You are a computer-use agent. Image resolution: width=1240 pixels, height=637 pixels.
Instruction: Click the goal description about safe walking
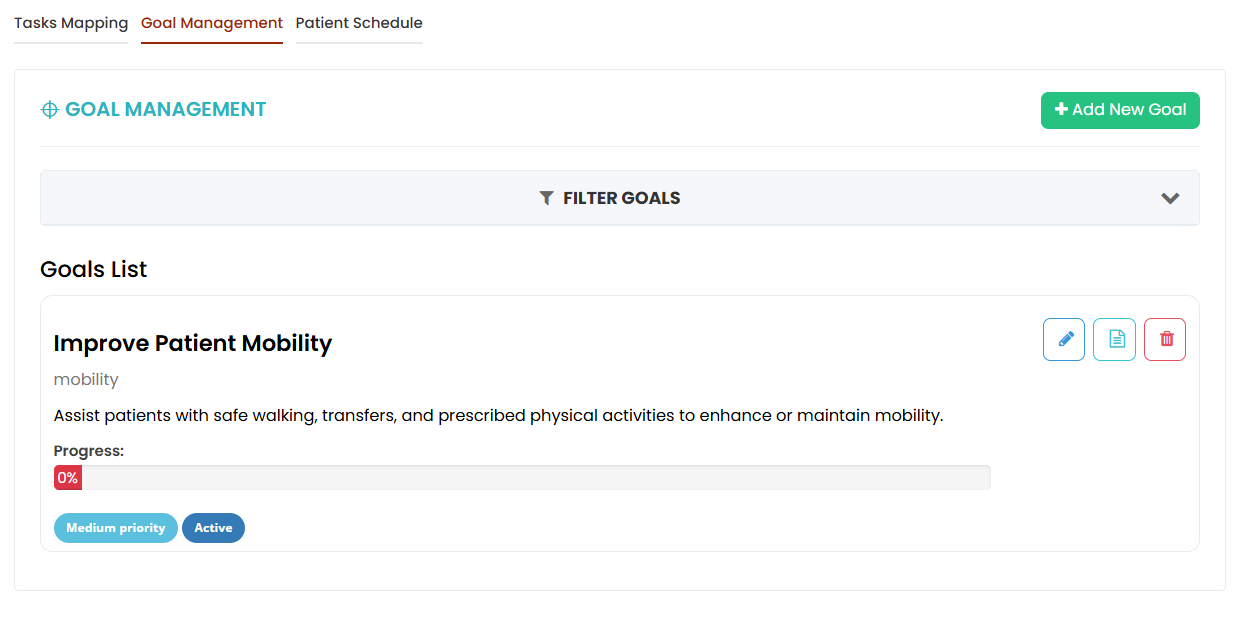tap(498, 415)
